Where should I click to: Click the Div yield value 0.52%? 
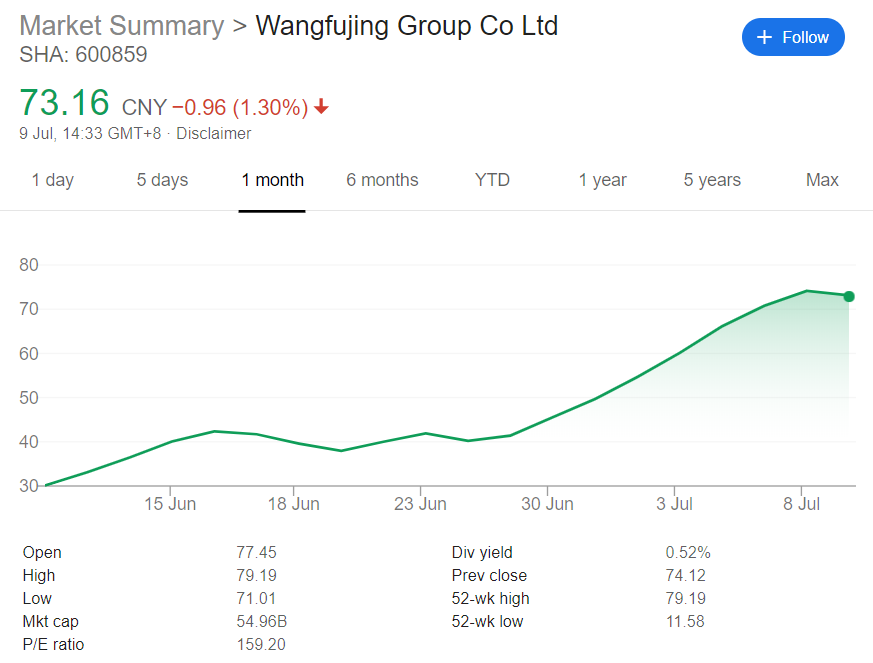[x=688, y=552]
